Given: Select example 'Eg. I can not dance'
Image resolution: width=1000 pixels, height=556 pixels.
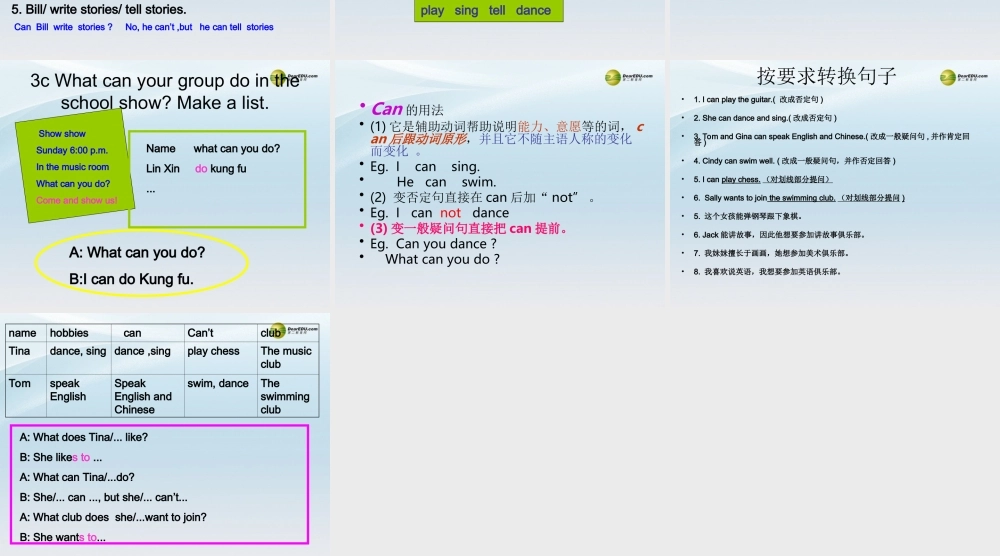Looking at the screenshot, I should pyautogui.click(x=439, y=213).
